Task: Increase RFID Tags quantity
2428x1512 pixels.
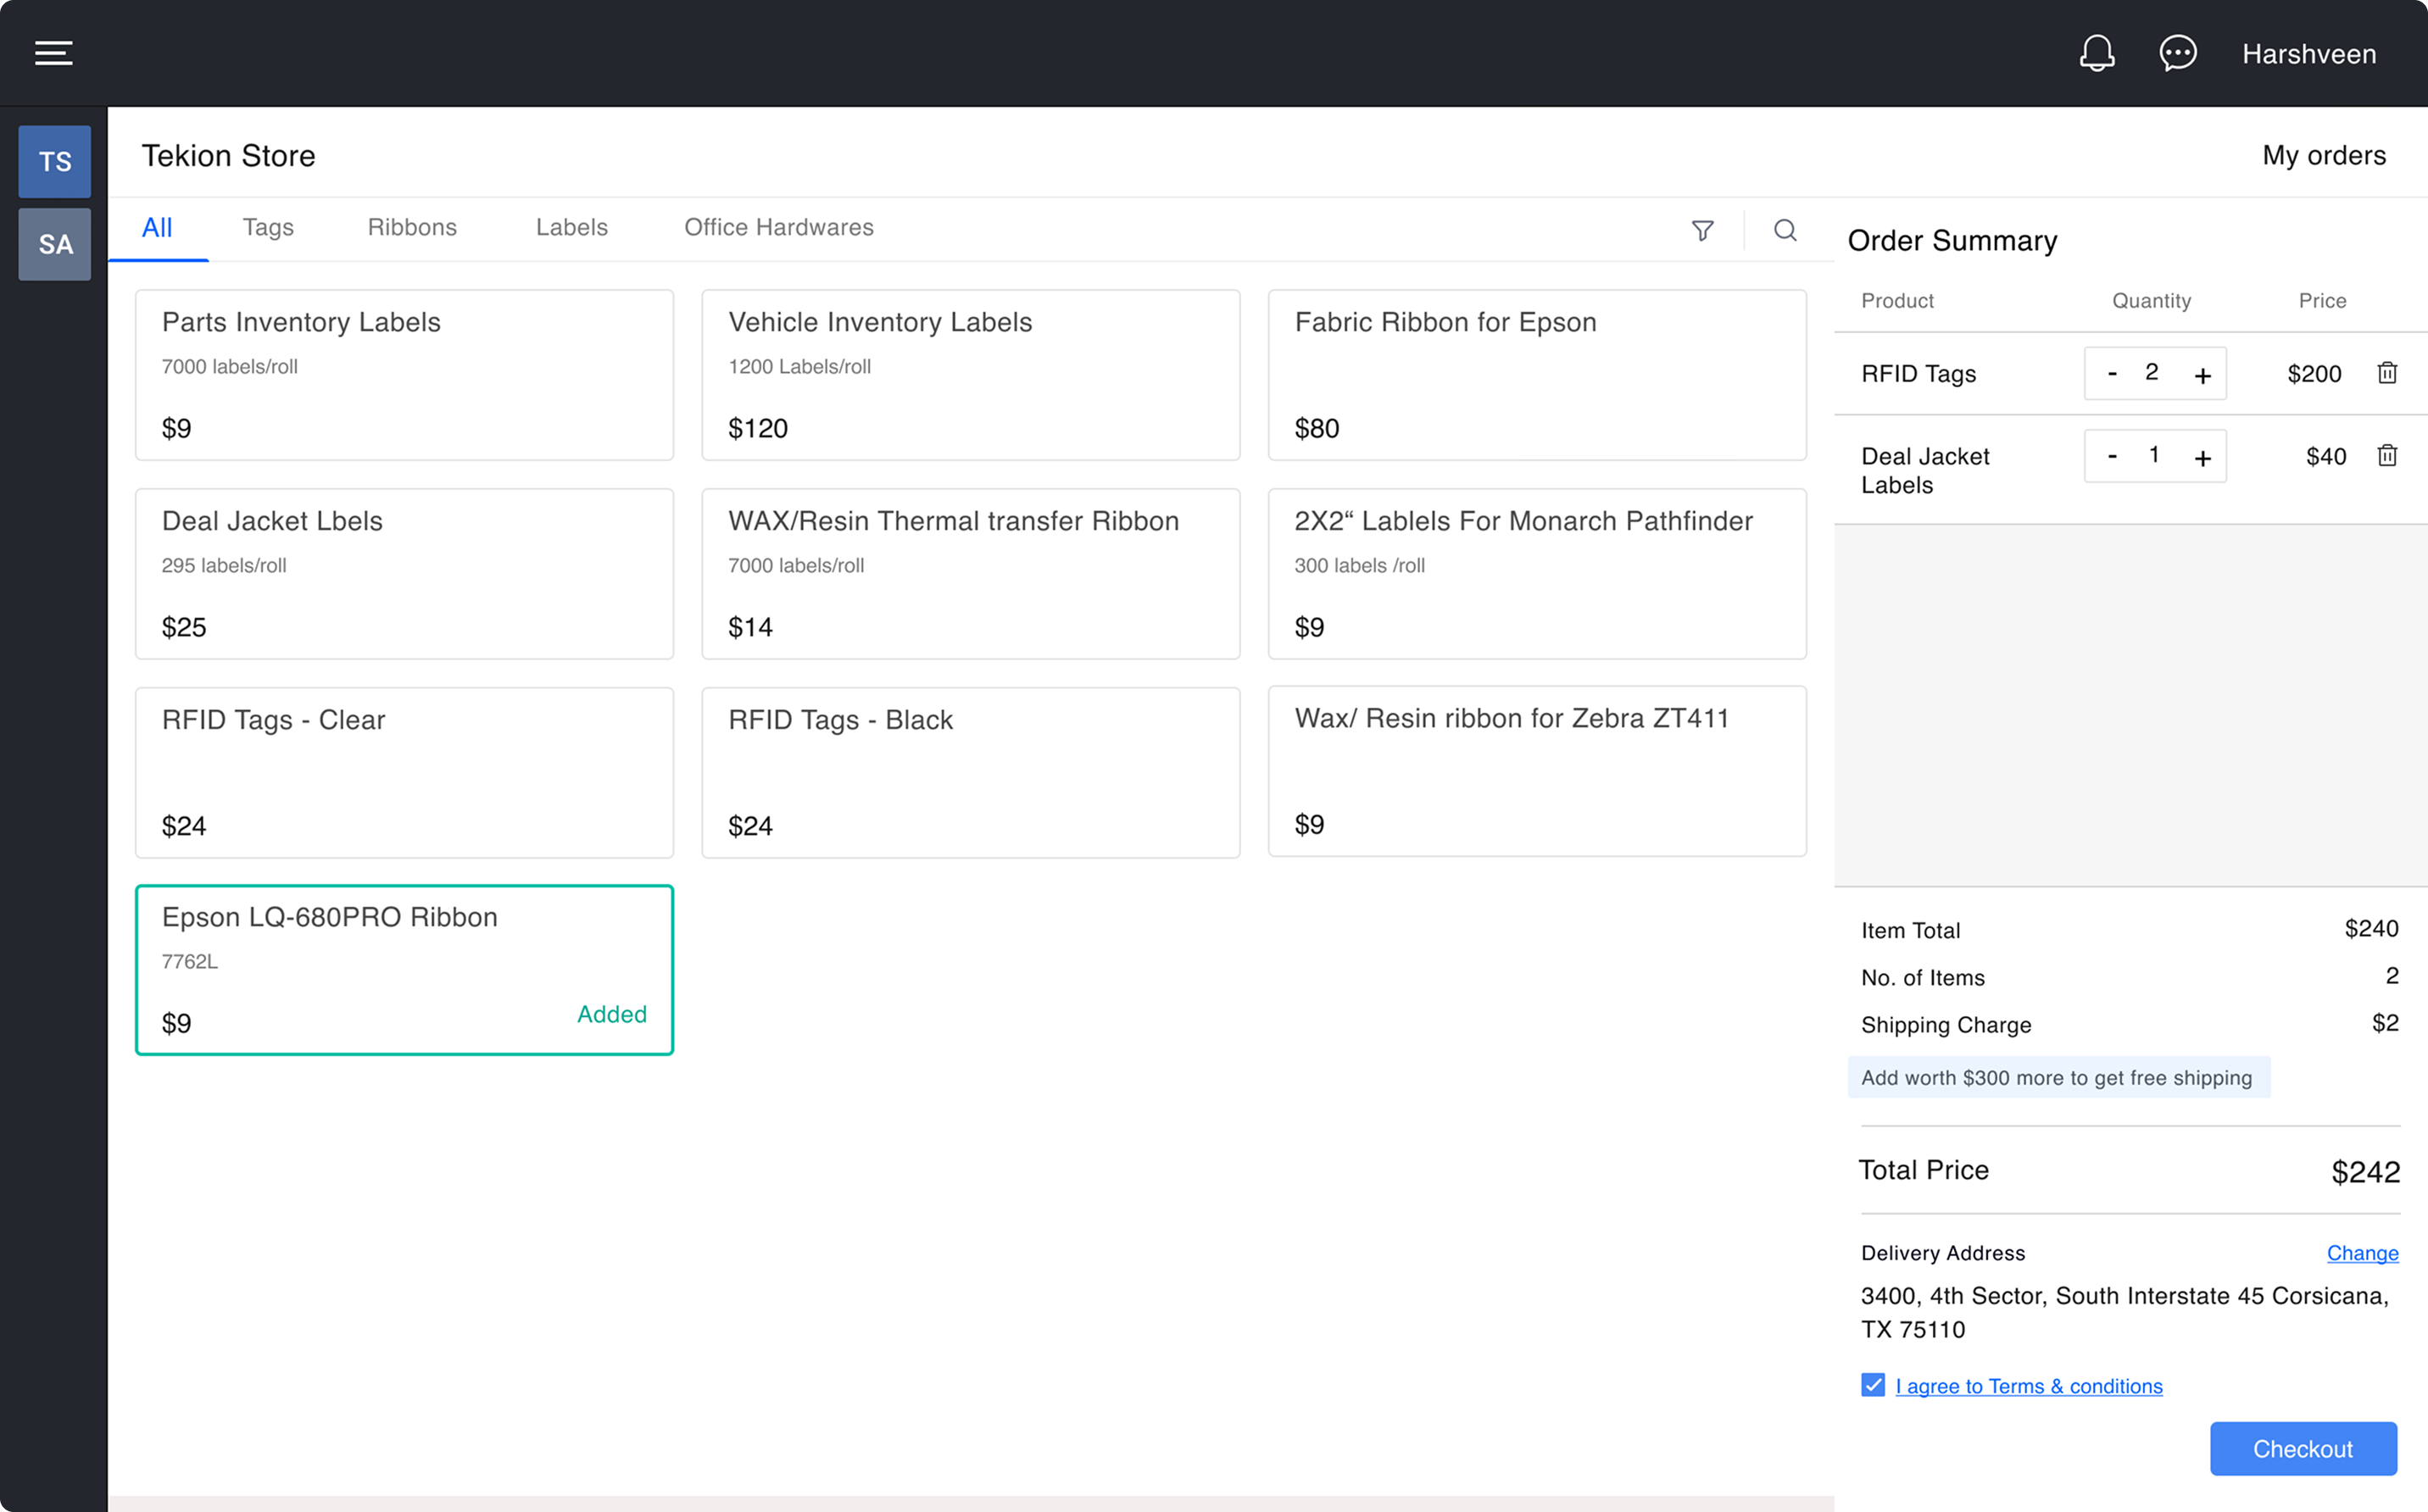Action: point(2202,375)
